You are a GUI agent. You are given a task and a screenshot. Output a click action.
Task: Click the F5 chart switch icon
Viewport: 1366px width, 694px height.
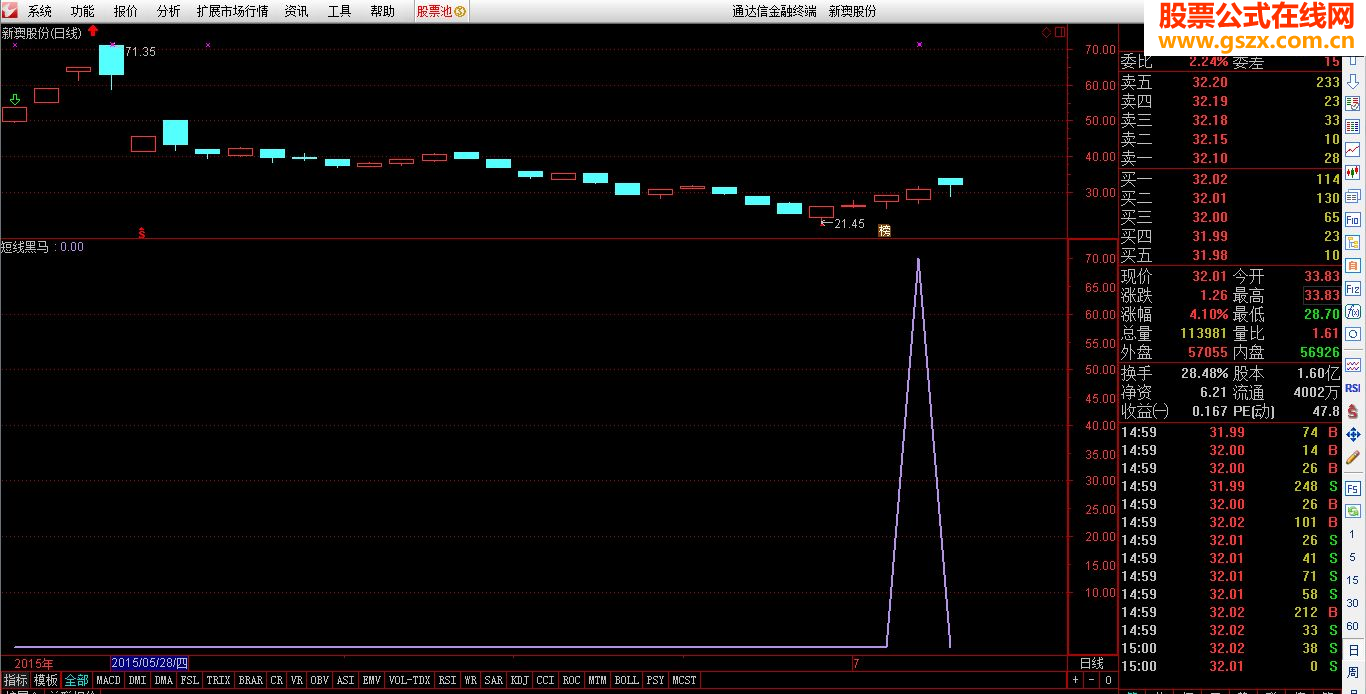pos(1353,488)
